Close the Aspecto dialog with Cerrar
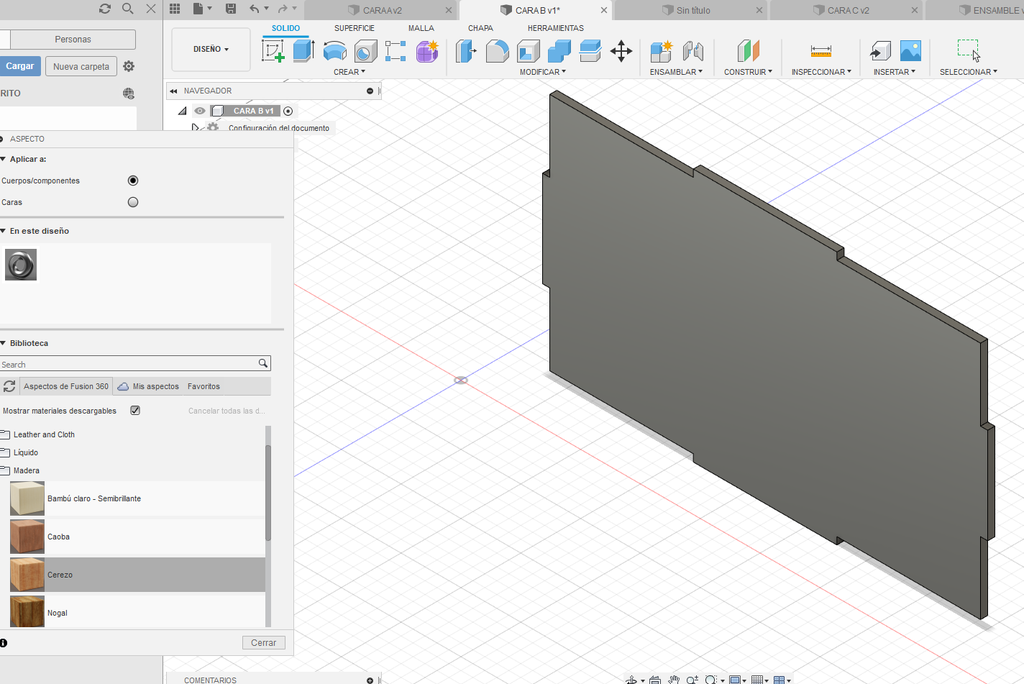This screenshot has height=684, width=1024. (x=264, y=643)
